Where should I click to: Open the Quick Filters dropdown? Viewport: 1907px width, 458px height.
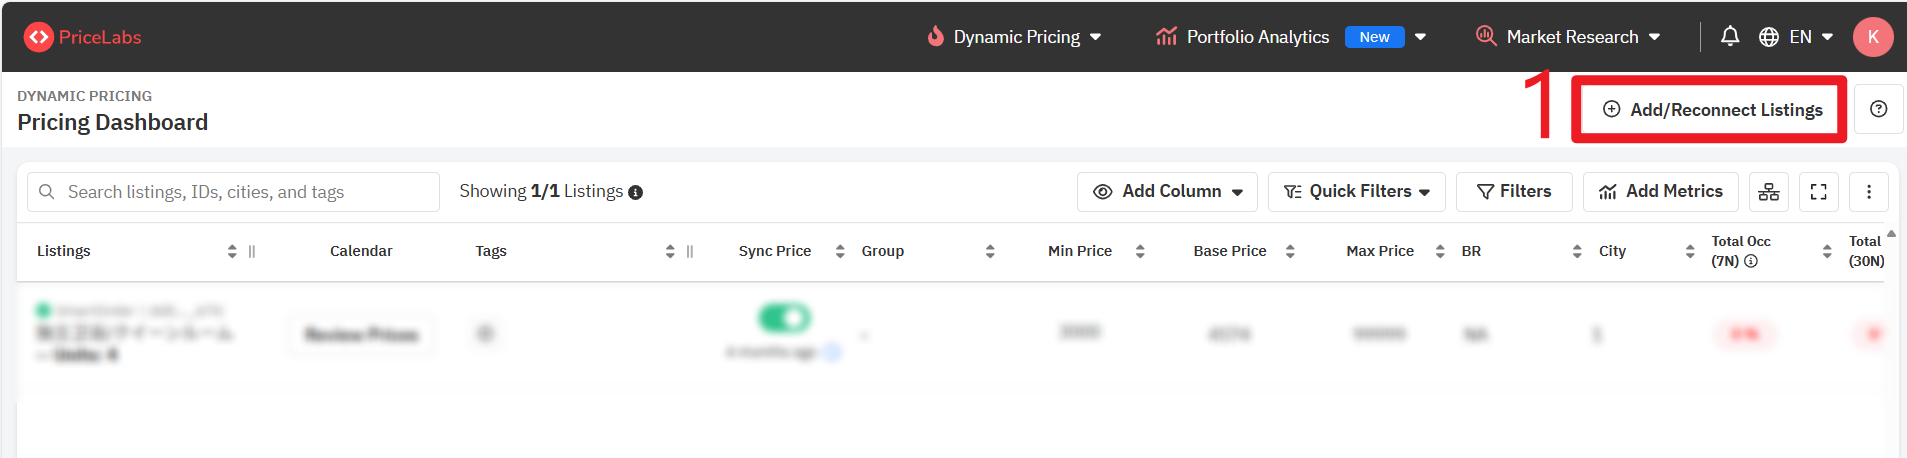[x=1356, y=192]
